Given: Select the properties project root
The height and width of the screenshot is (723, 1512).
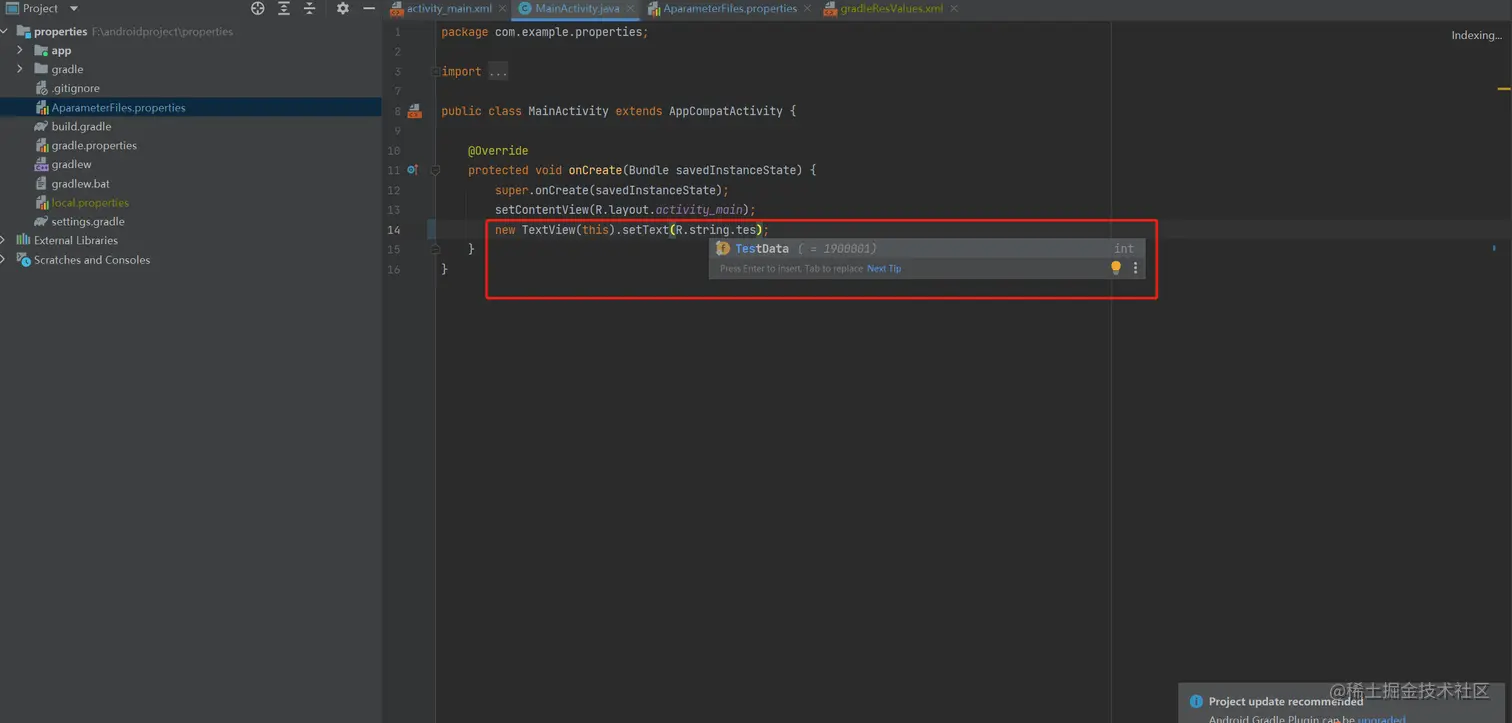Looking at the screenshot, I should (x=191, y=31).
